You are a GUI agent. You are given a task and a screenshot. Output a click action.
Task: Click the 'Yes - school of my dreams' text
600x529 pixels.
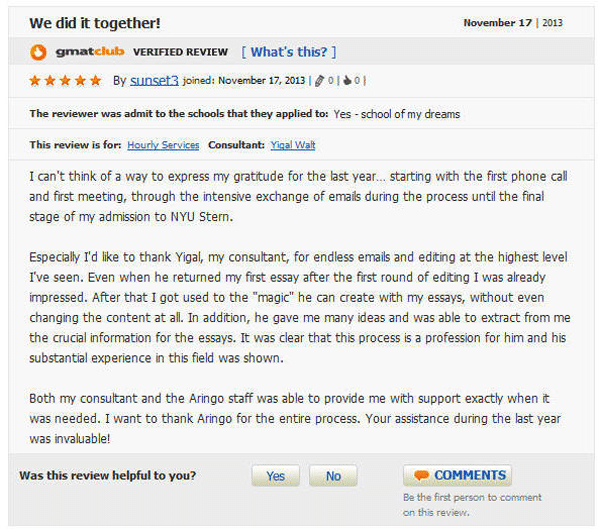coord(396,114)
